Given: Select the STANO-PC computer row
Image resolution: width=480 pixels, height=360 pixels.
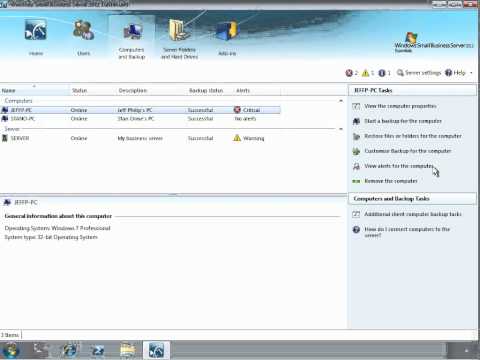Looking at the screenshot, I should coord(140,119).
